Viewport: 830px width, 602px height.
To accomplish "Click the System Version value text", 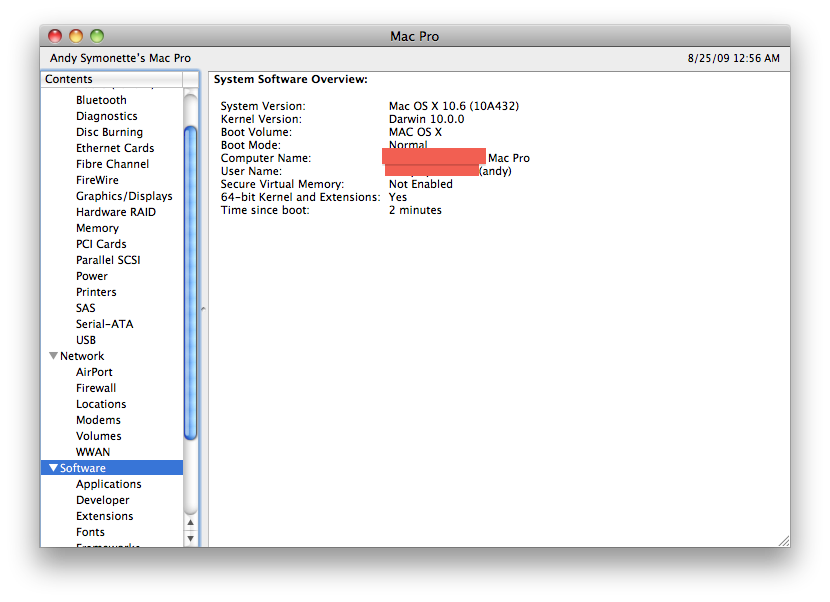I will tap(454, 106).
